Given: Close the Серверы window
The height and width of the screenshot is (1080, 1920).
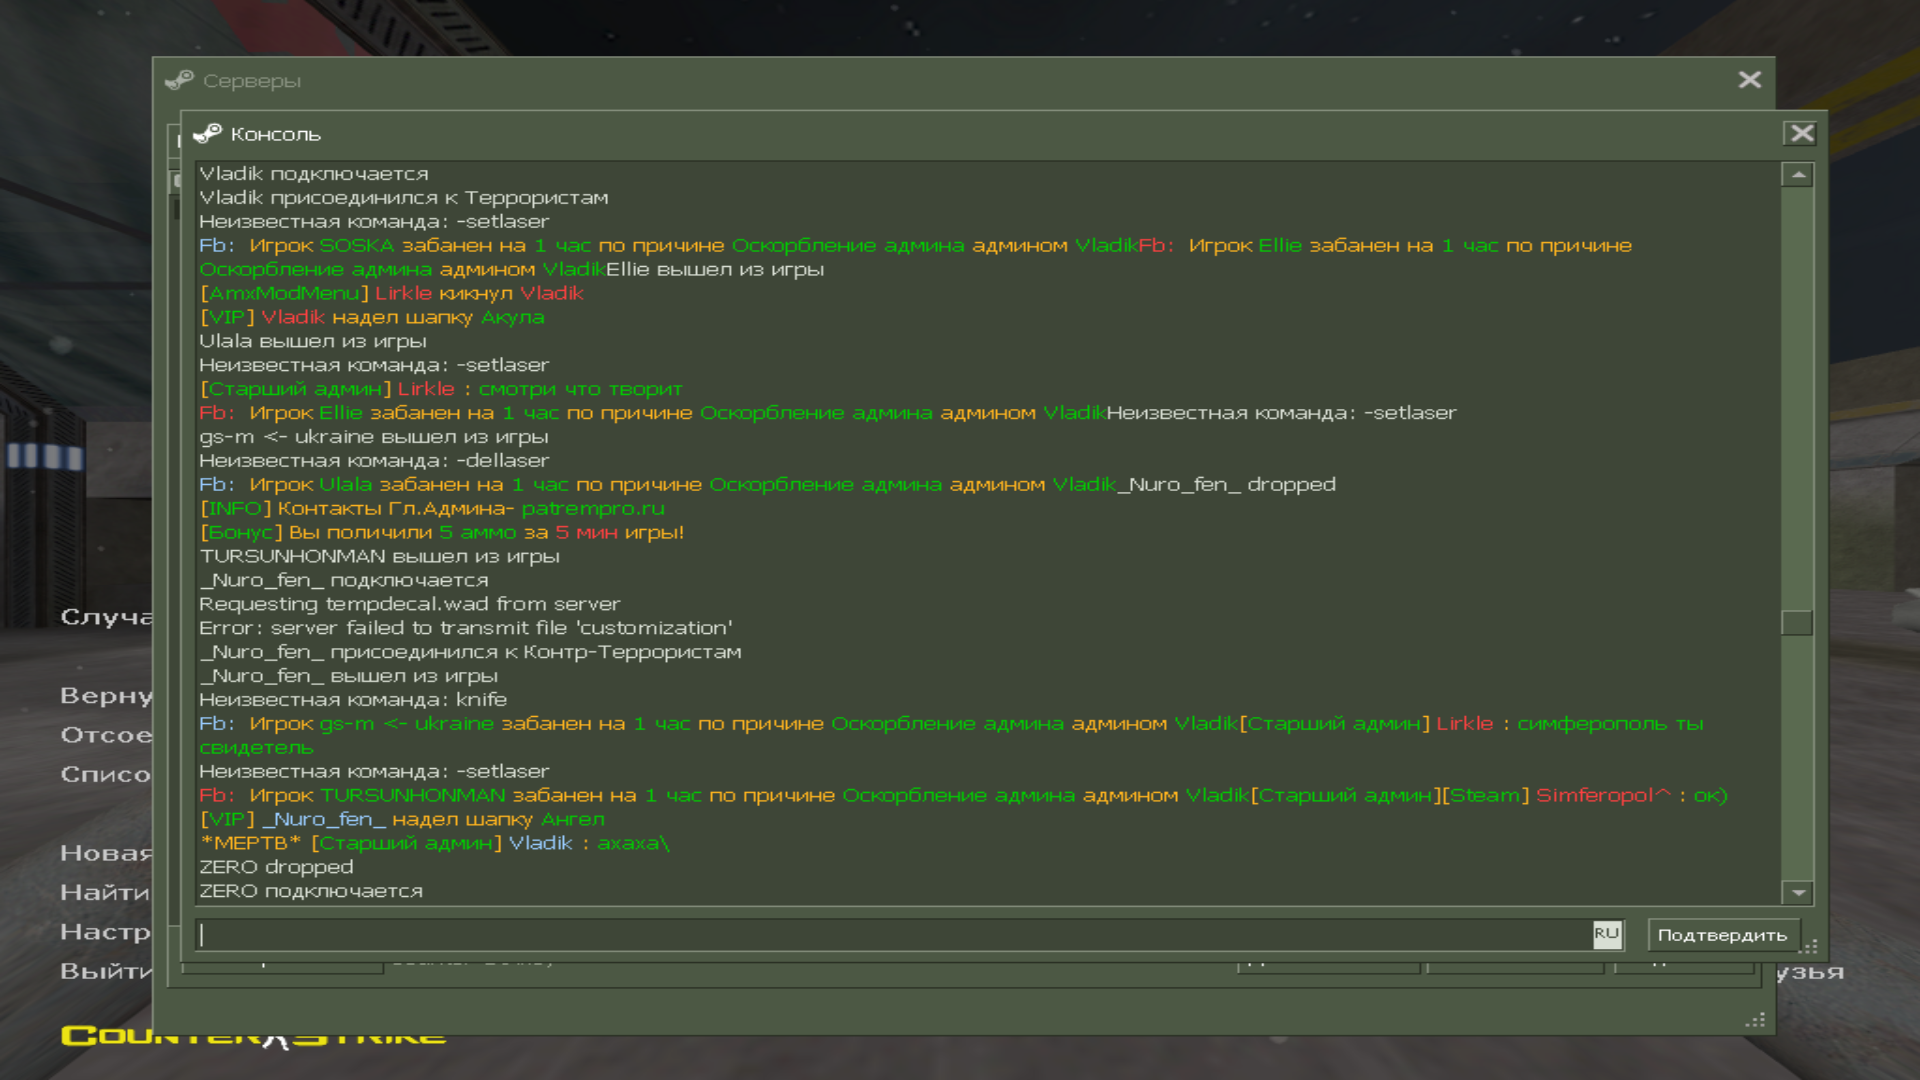Looking at the screenshot, I should point(1749,80).
